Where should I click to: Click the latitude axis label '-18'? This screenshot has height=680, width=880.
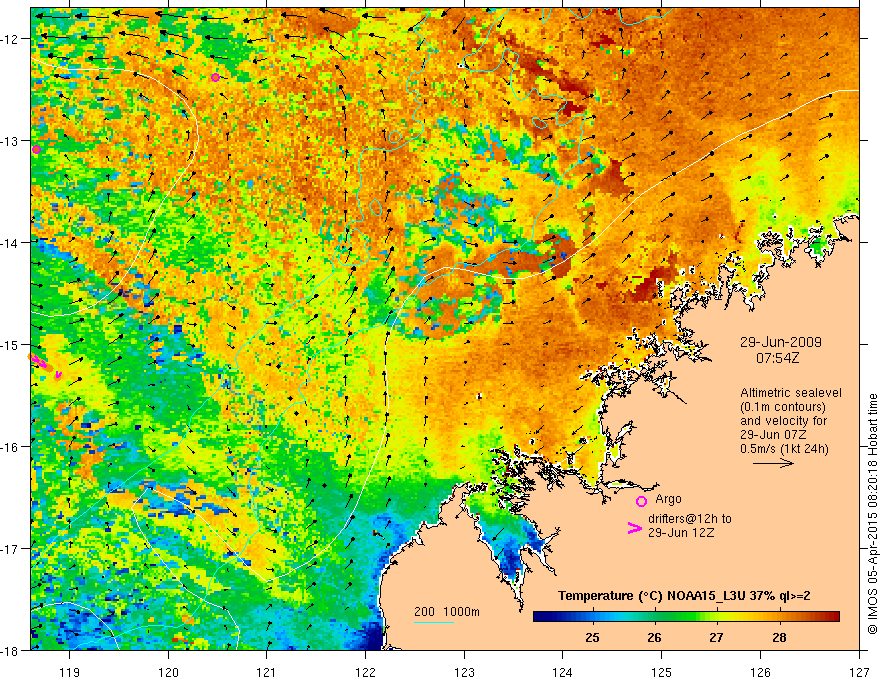coord(10,650)
